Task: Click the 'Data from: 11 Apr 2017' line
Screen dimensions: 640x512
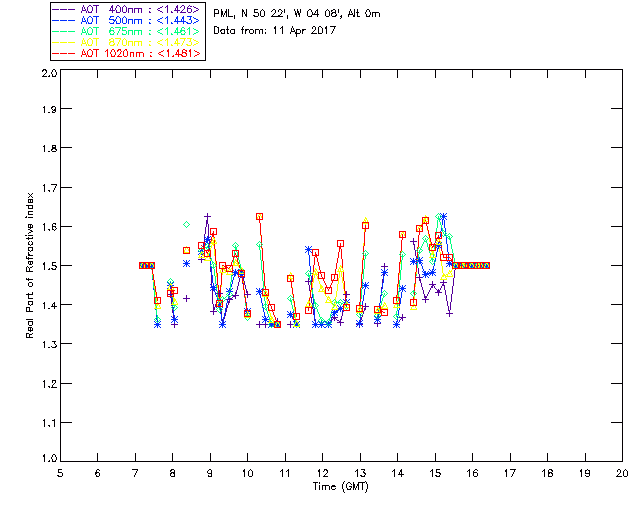Action: [x=274, y=30]
